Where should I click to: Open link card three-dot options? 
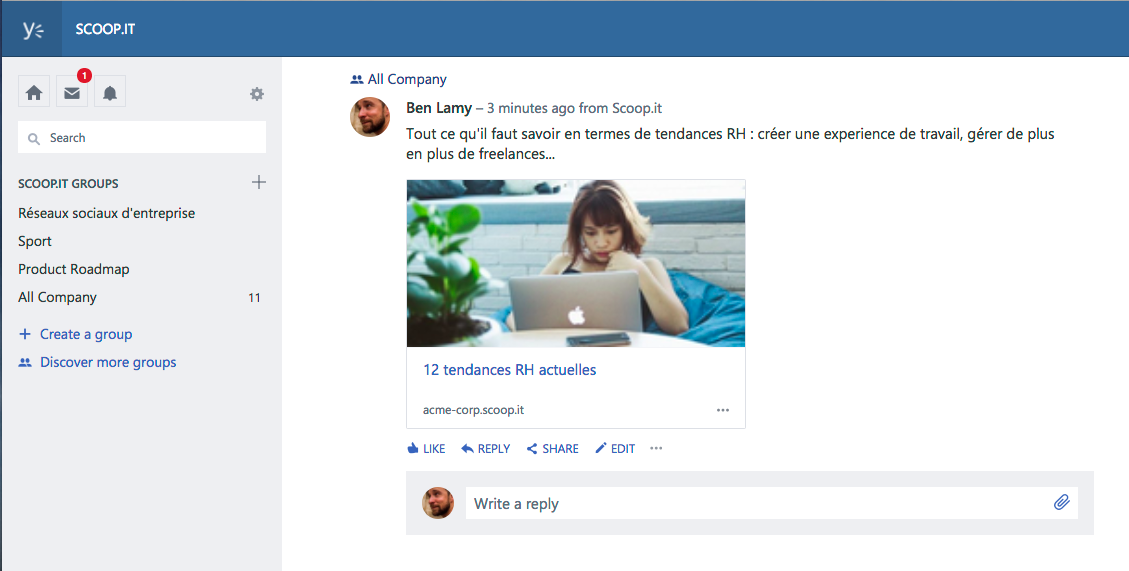pyautogui.click(x=723, y=410)
